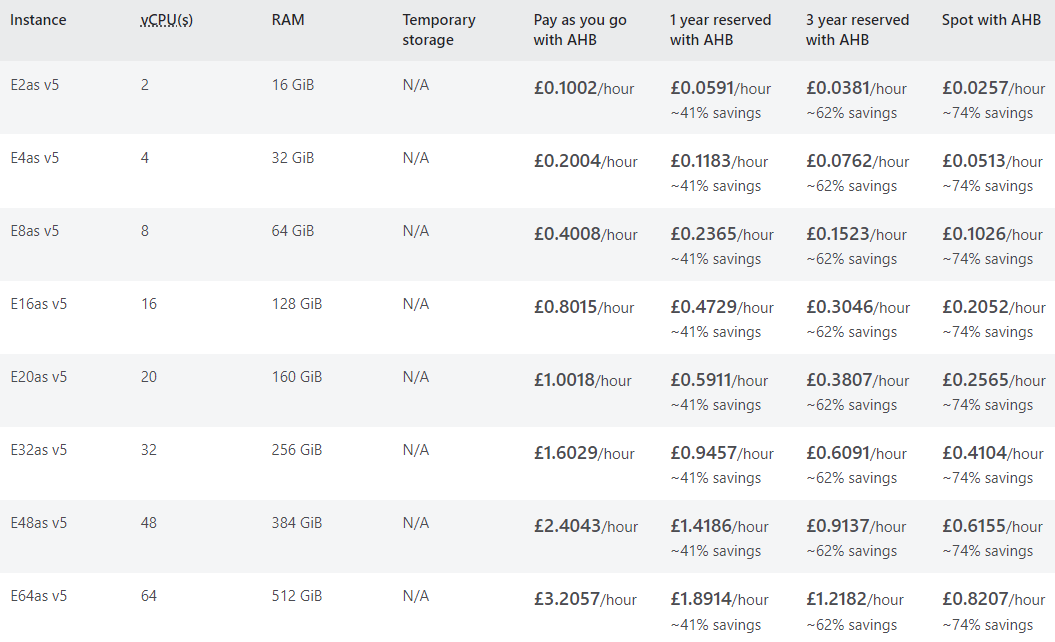
Task: Click the E48as v5 instance name
Action: coord(39,523)
